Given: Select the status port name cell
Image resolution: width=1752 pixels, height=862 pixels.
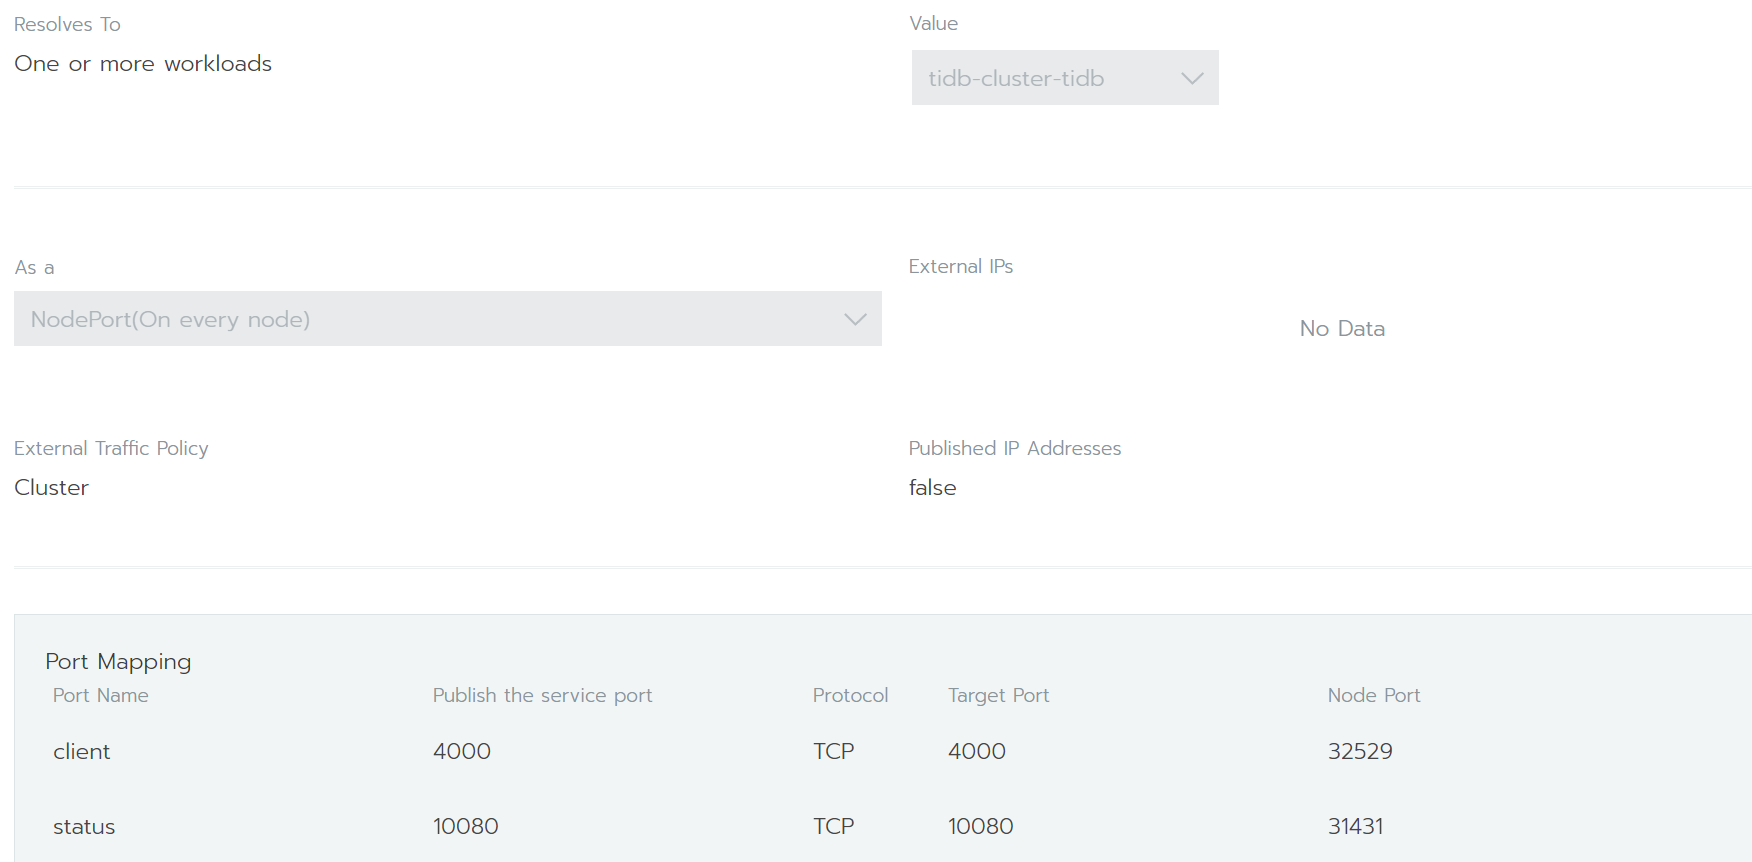Looking at the screenshot, I should click(84, 826).
